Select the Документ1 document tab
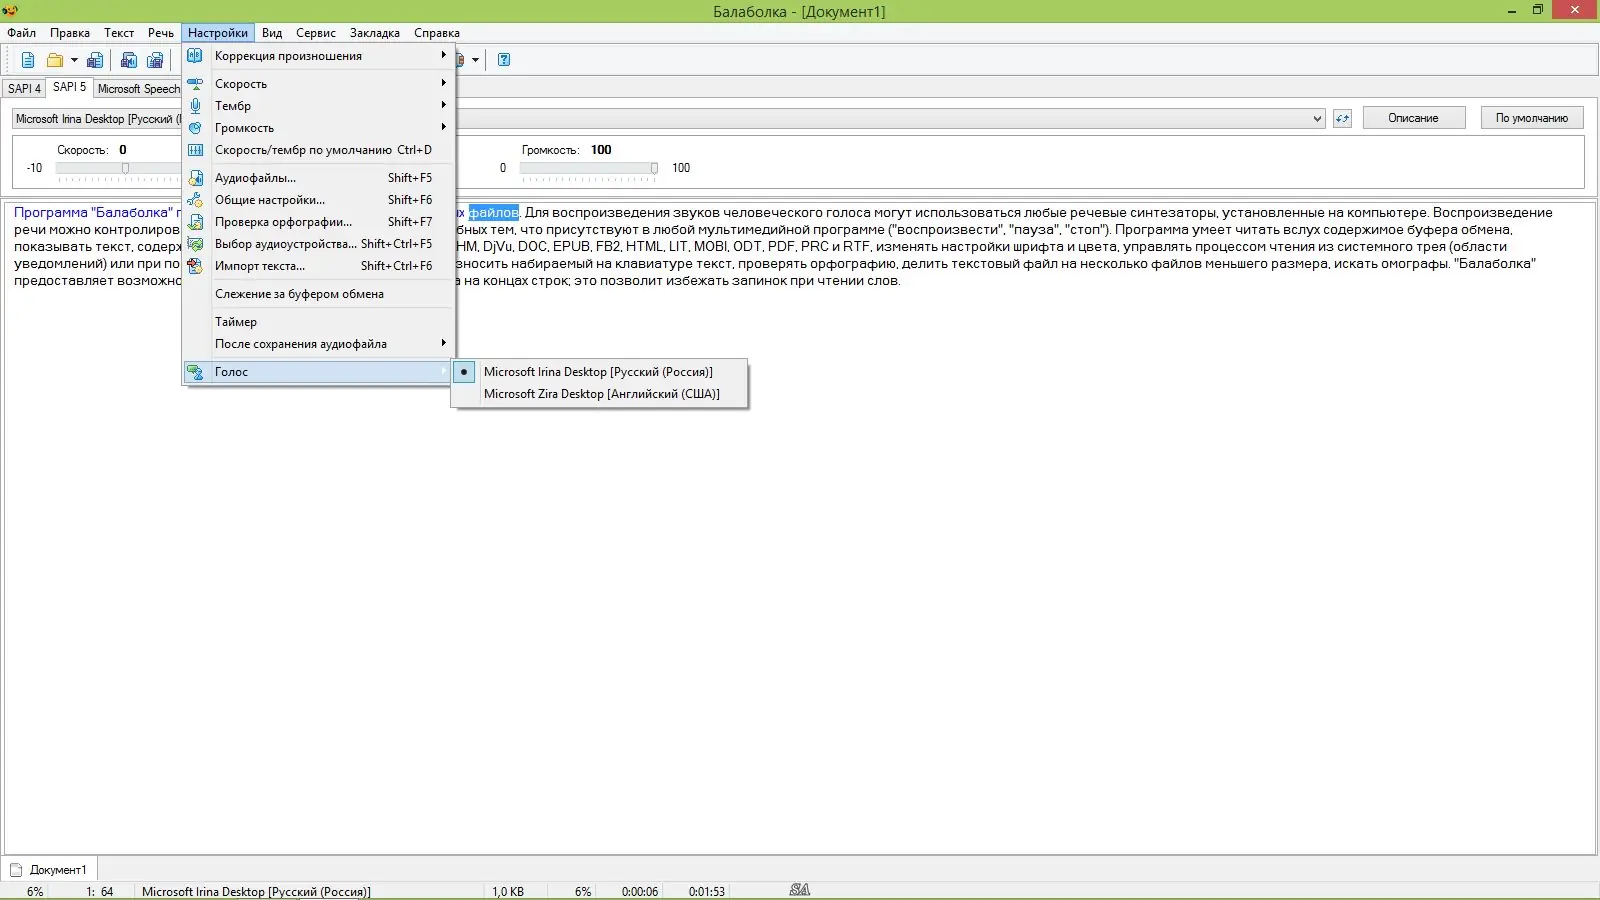1600x900 pixels. click(49, 870)
